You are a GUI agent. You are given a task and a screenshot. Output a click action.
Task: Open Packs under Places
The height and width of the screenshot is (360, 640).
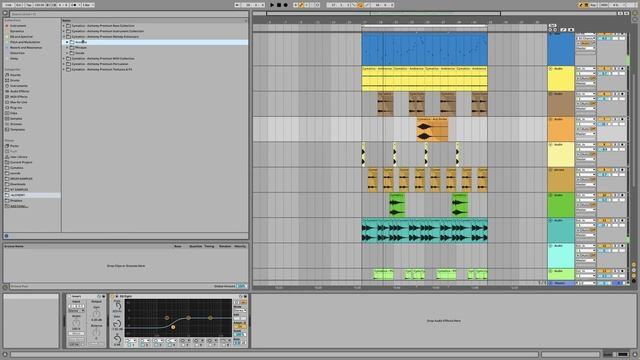(x=14, y=146)
